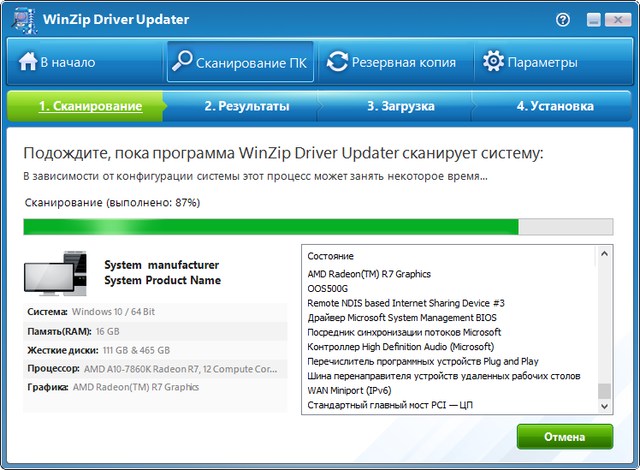640x470 pixels.
Task: Close the WinZip Driver Updater window
Action: point(618,20)
